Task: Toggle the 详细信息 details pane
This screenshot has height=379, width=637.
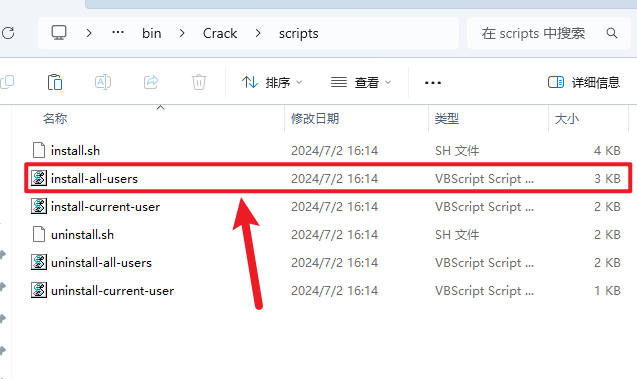Action: [x=584, y=82]
